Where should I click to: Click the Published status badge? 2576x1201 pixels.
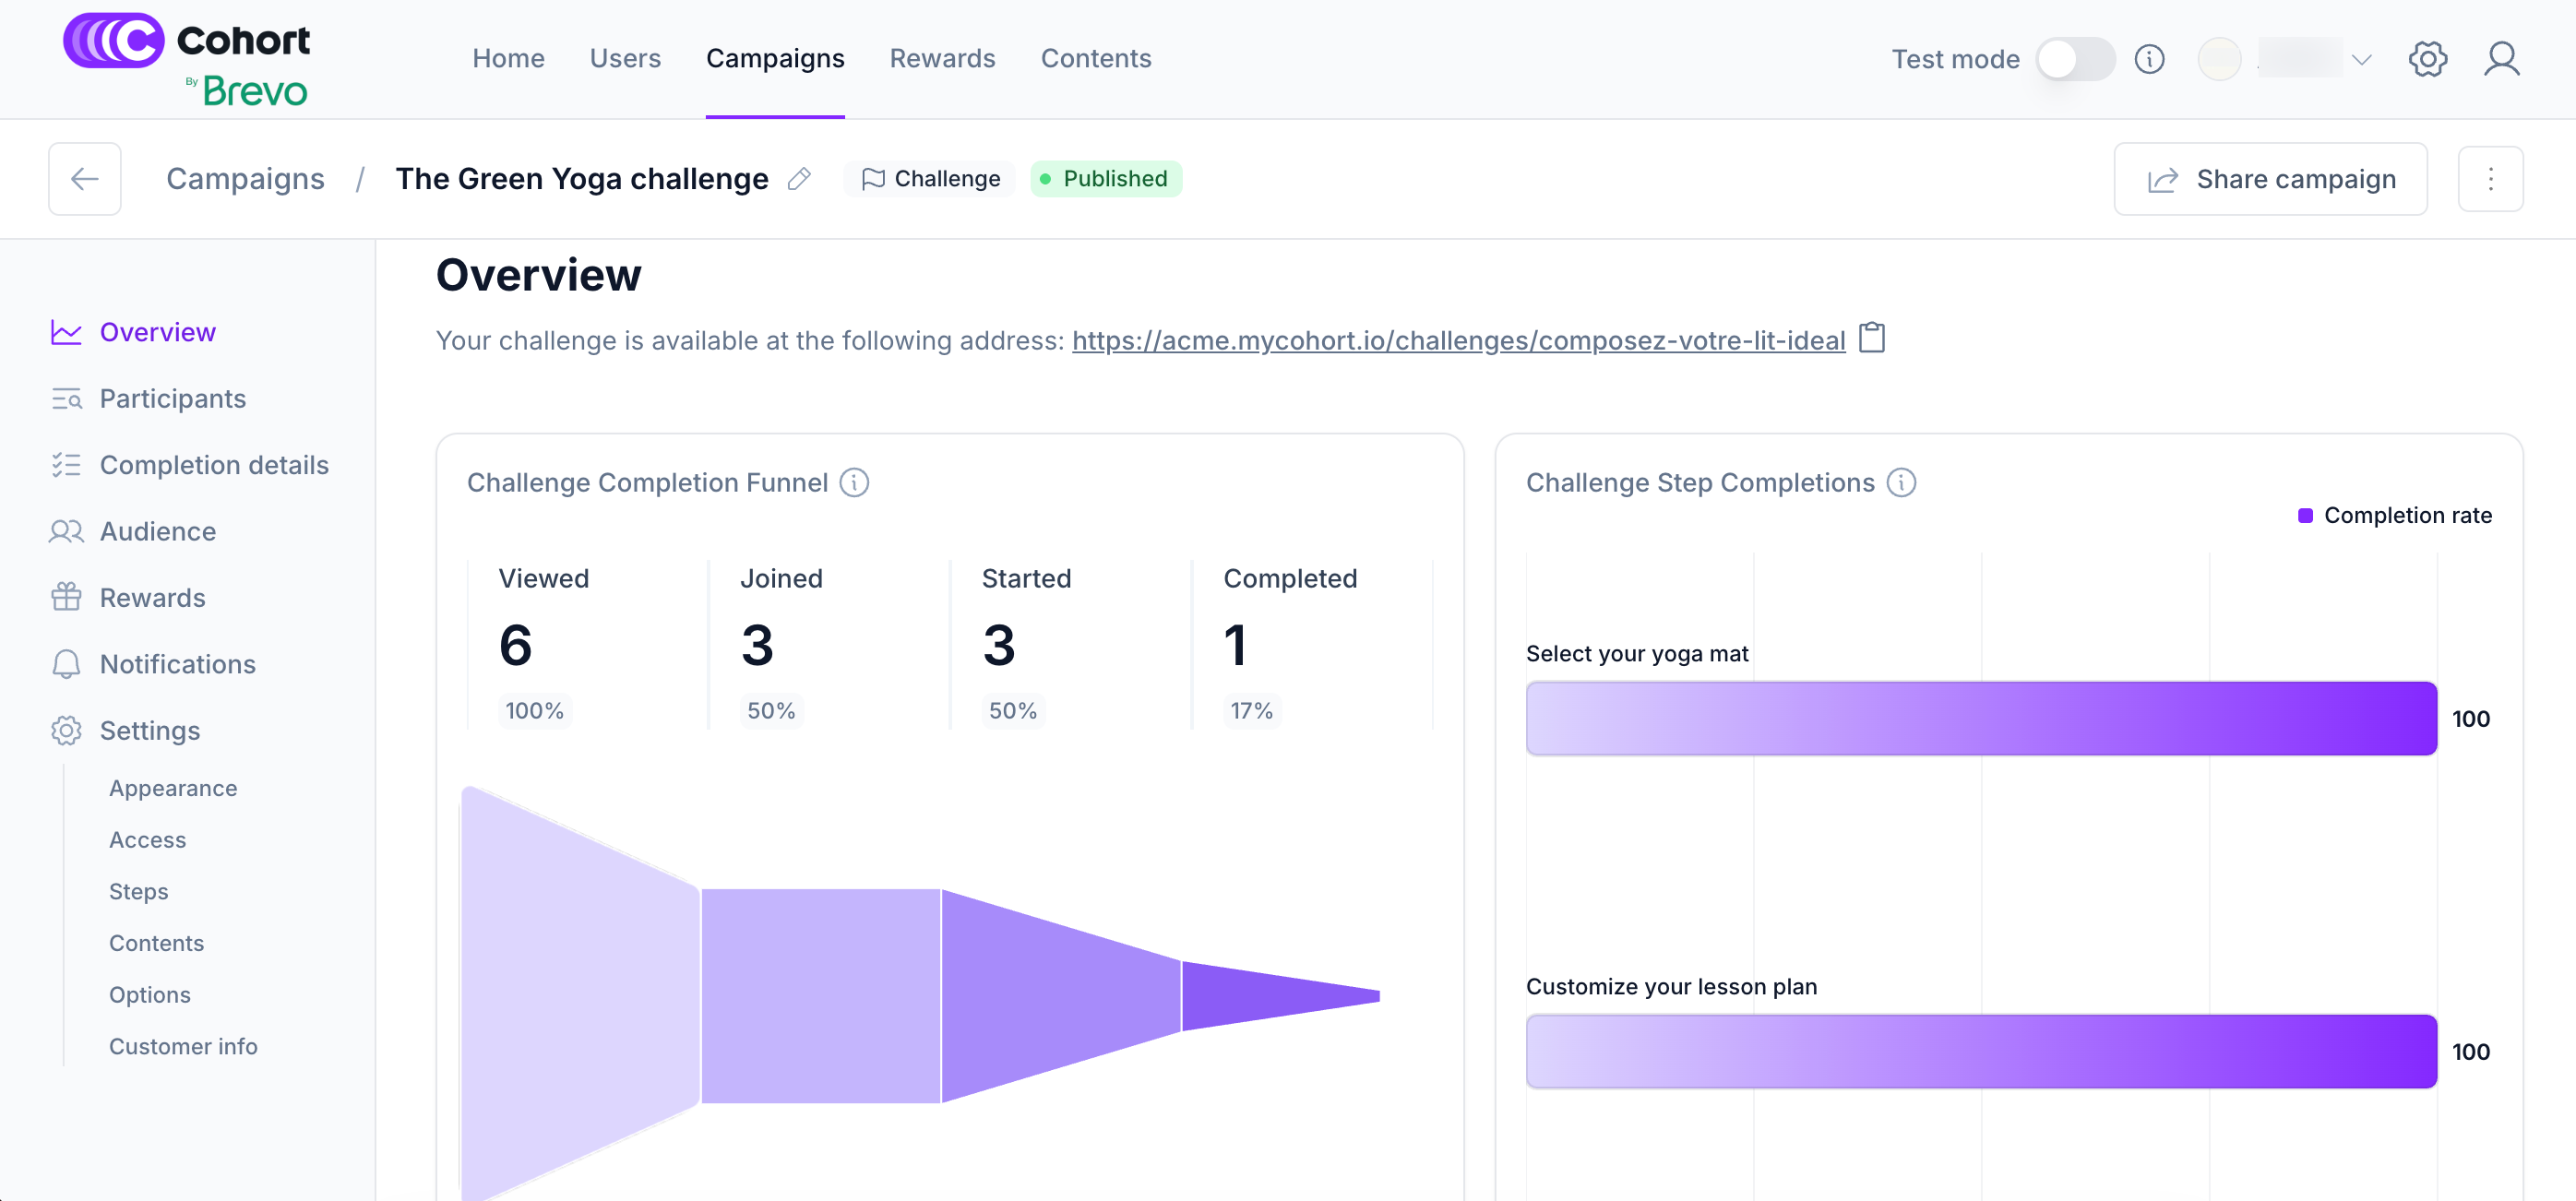[1106, 178]
